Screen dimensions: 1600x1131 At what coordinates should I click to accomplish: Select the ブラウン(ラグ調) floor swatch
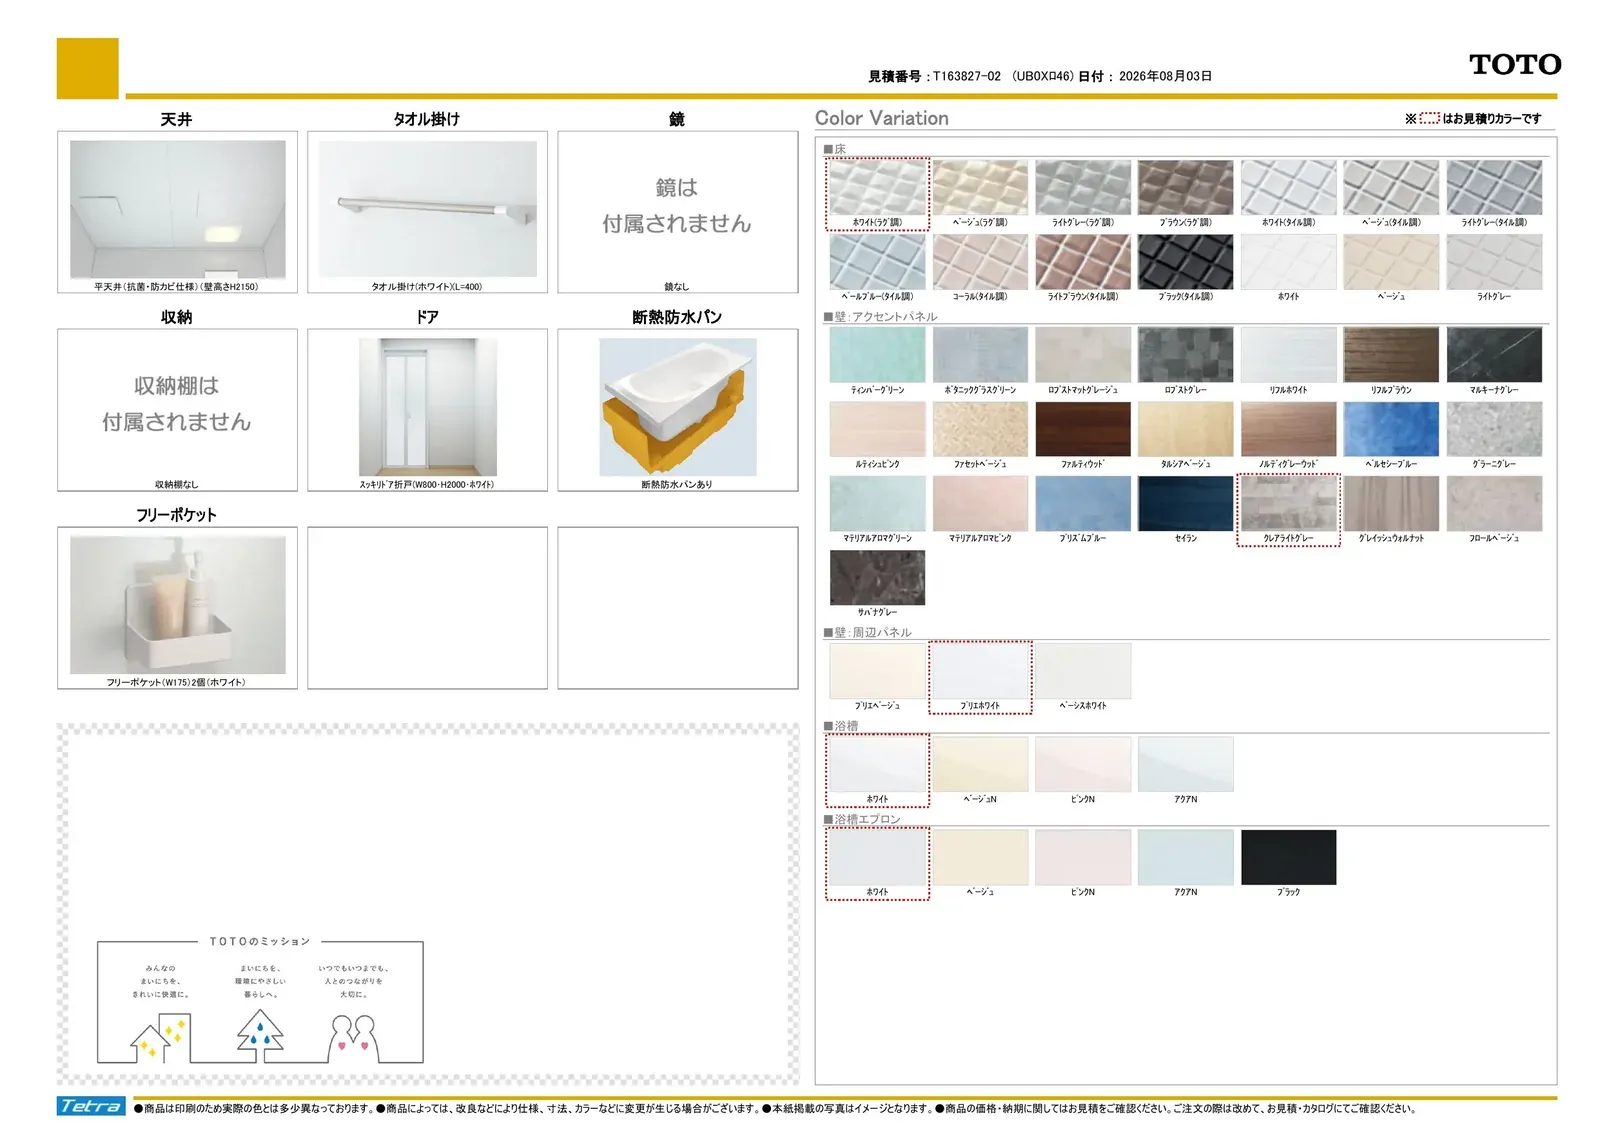(1185, 188)
